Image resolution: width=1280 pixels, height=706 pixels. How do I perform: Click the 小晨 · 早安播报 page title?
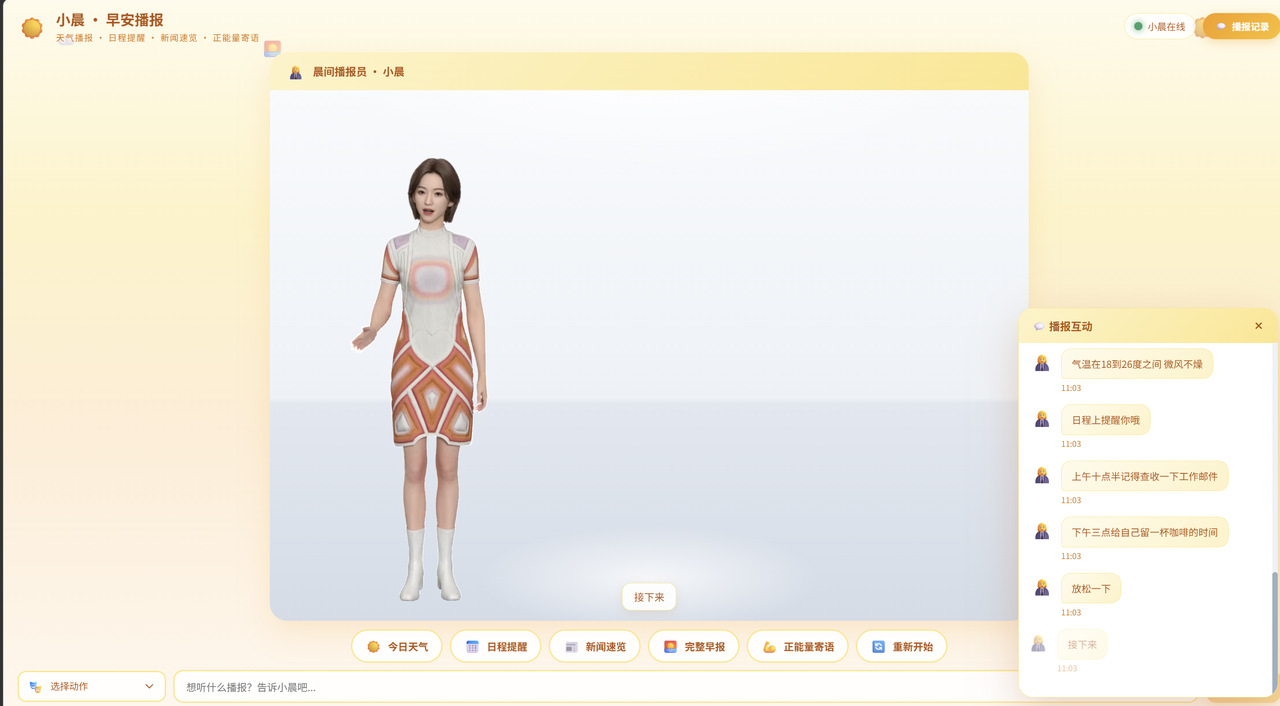click(x=109, y=20)
